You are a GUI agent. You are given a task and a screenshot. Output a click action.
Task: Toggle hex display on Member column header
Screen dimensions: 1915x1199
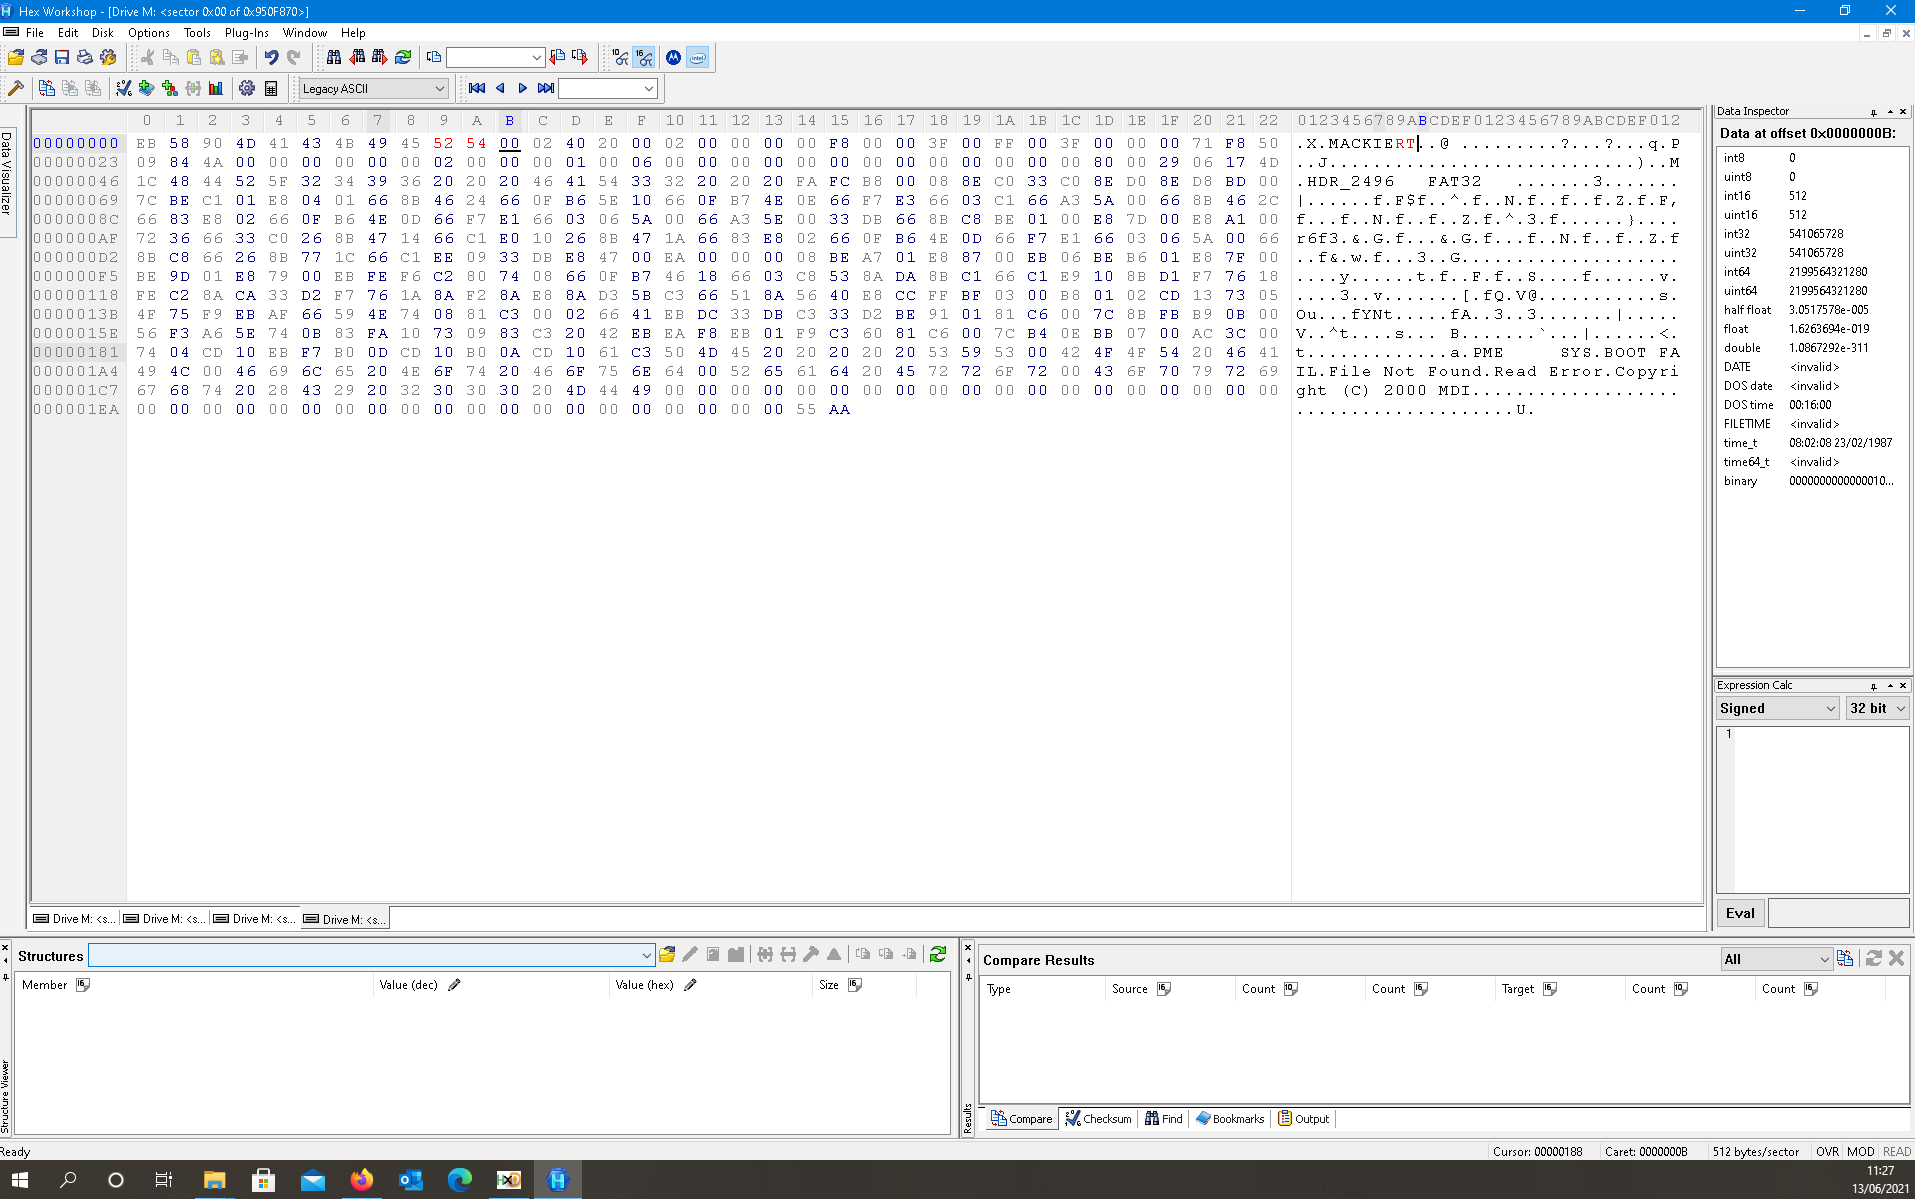click(83, 985)
